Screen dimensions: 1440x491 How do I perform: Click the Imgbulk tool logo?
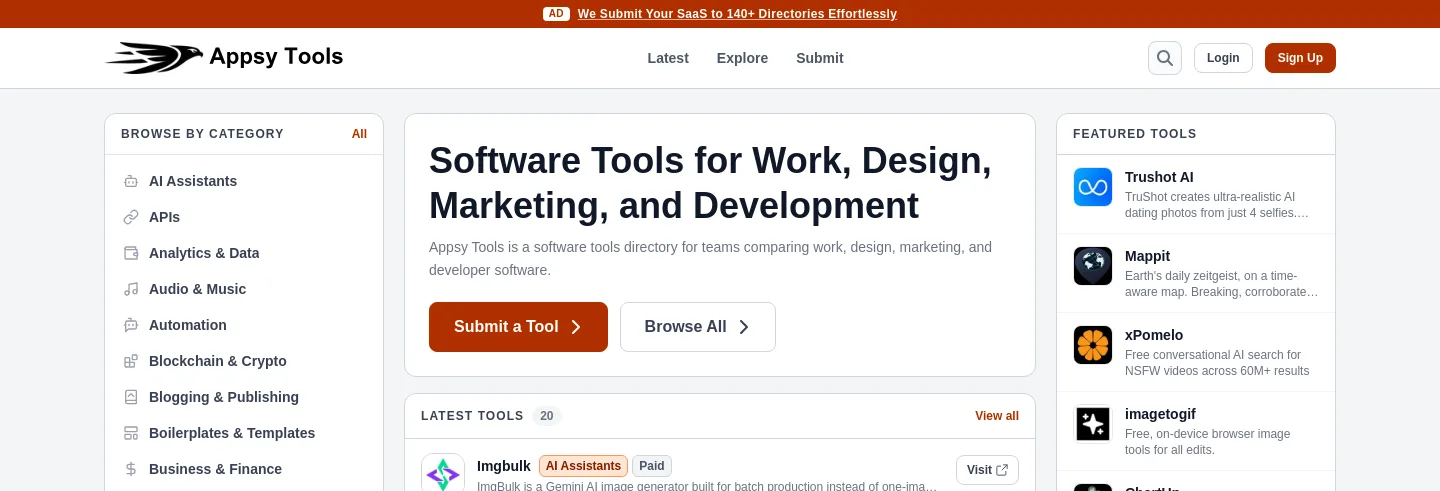pyautogui.click(x=443, y=475)
